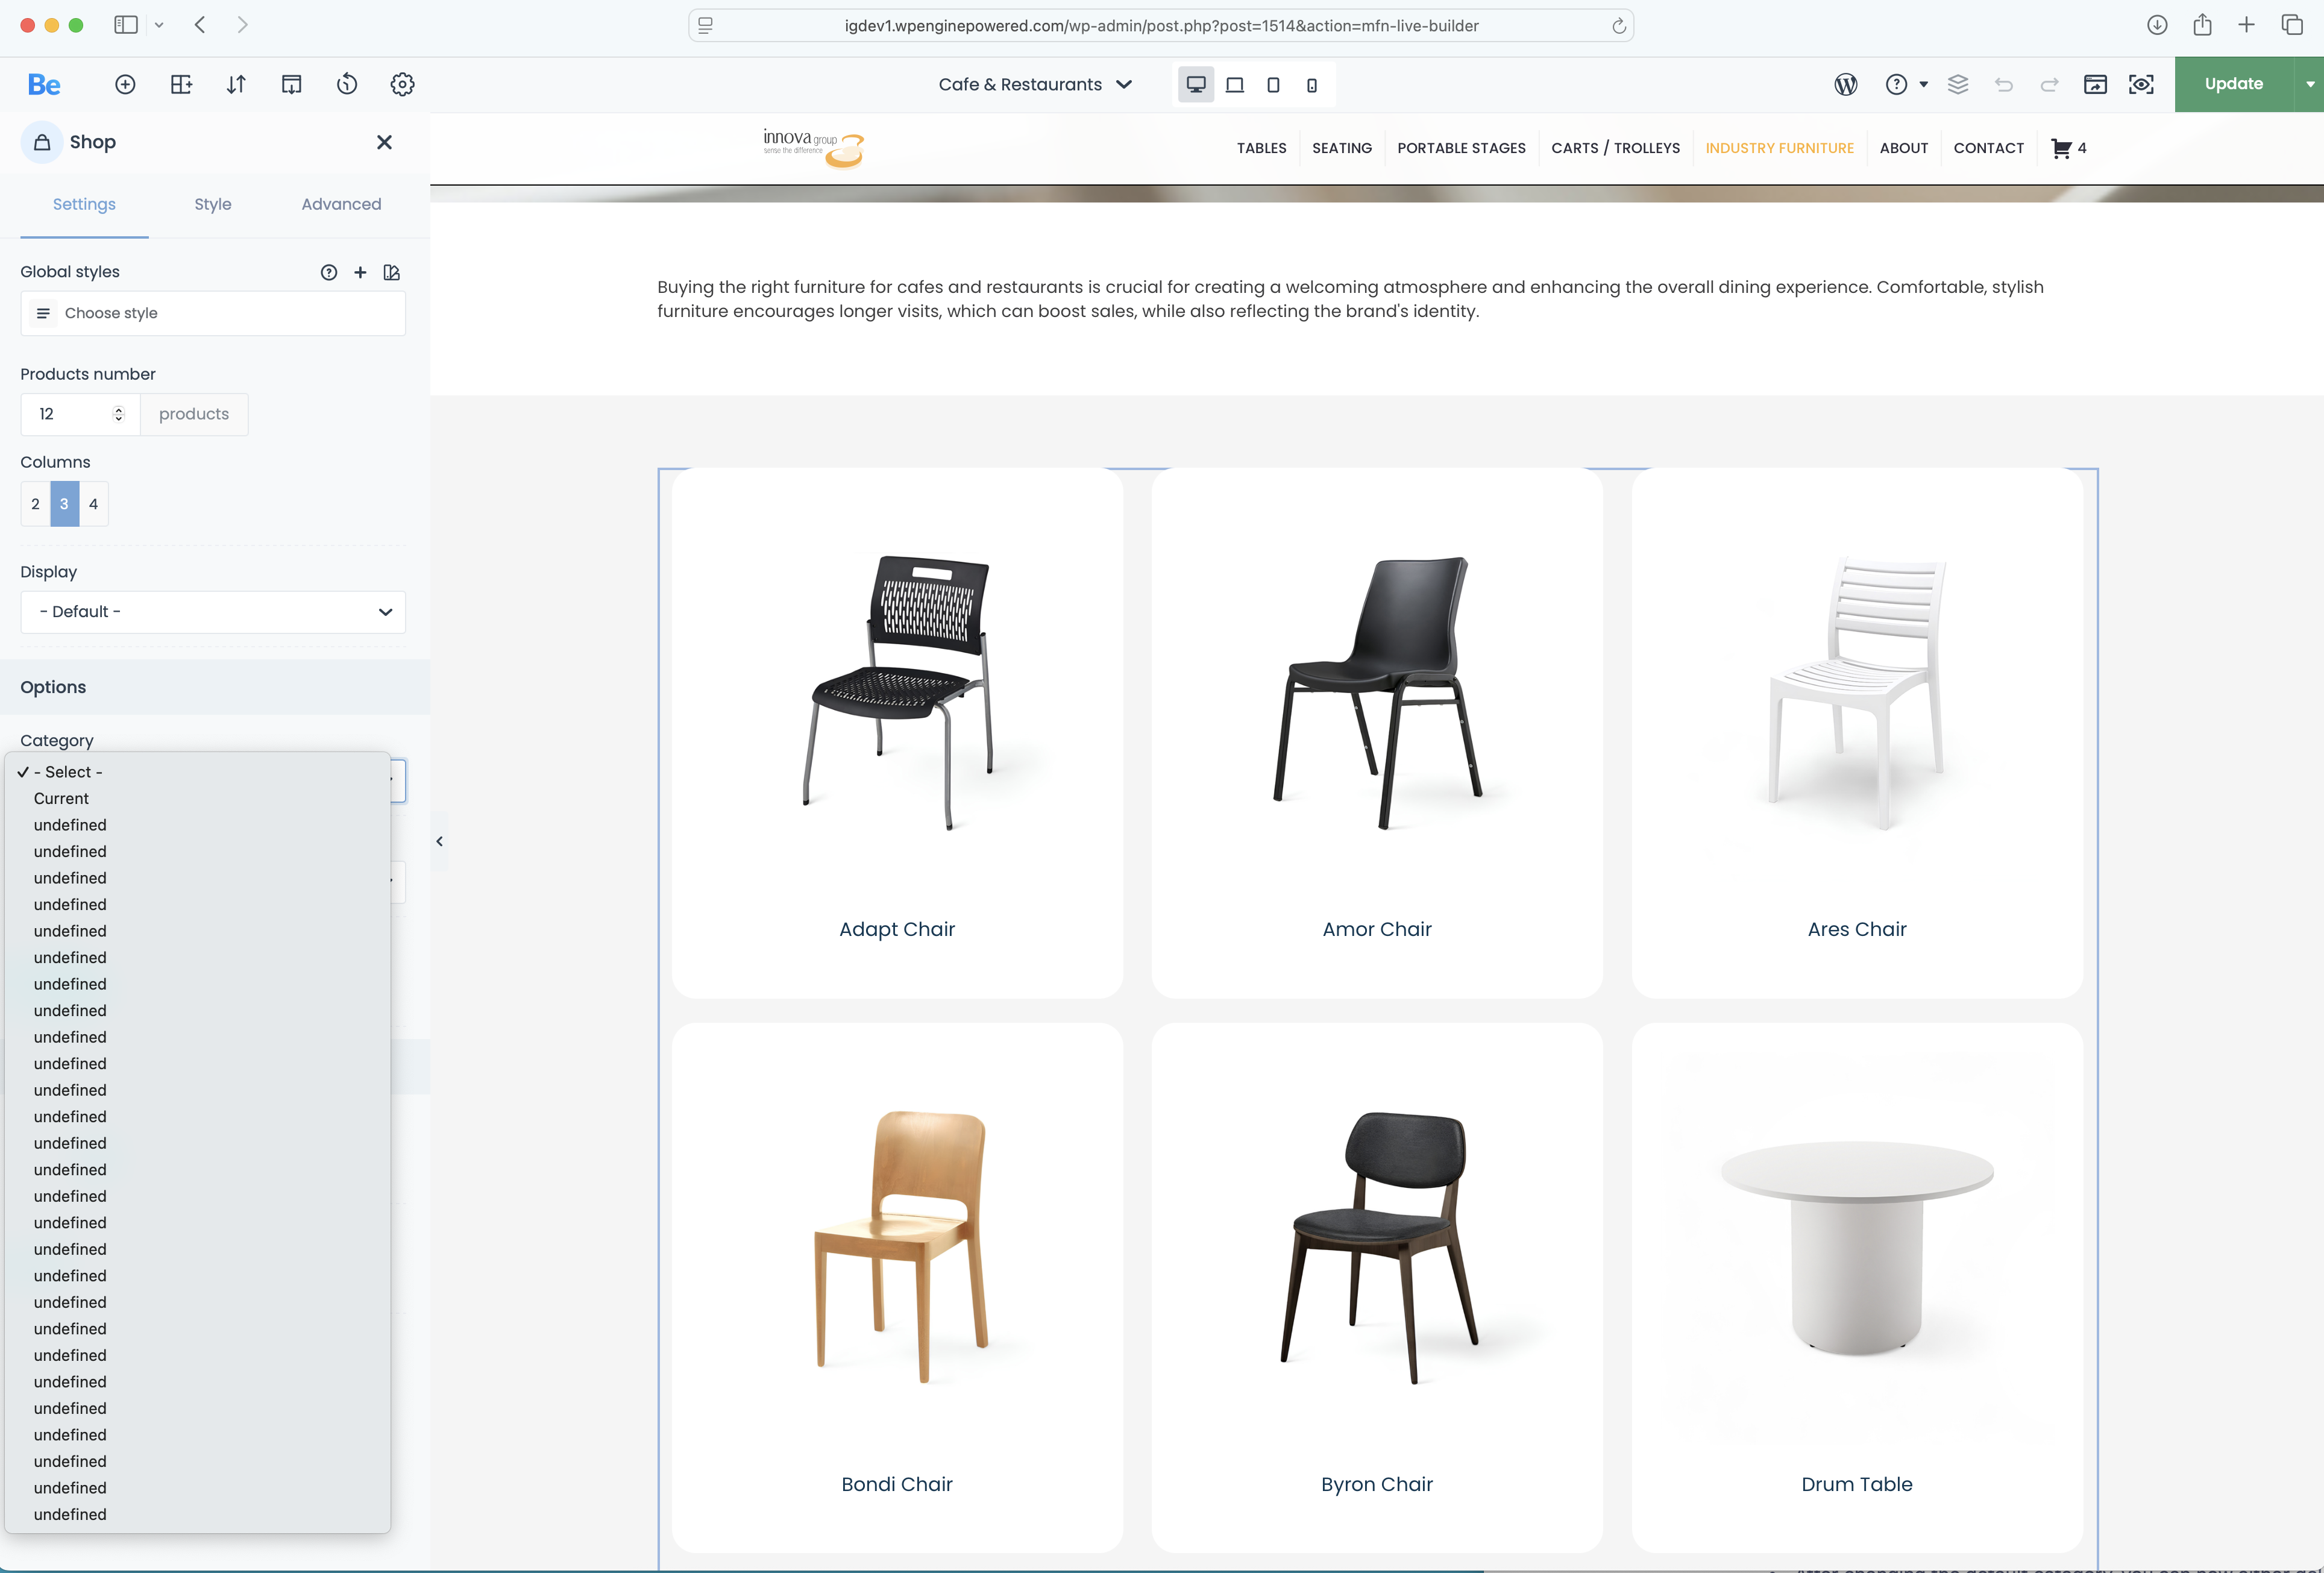
Task: Open the navigator layers icon
Action: pyautogui.click(x=1958, y=84)
